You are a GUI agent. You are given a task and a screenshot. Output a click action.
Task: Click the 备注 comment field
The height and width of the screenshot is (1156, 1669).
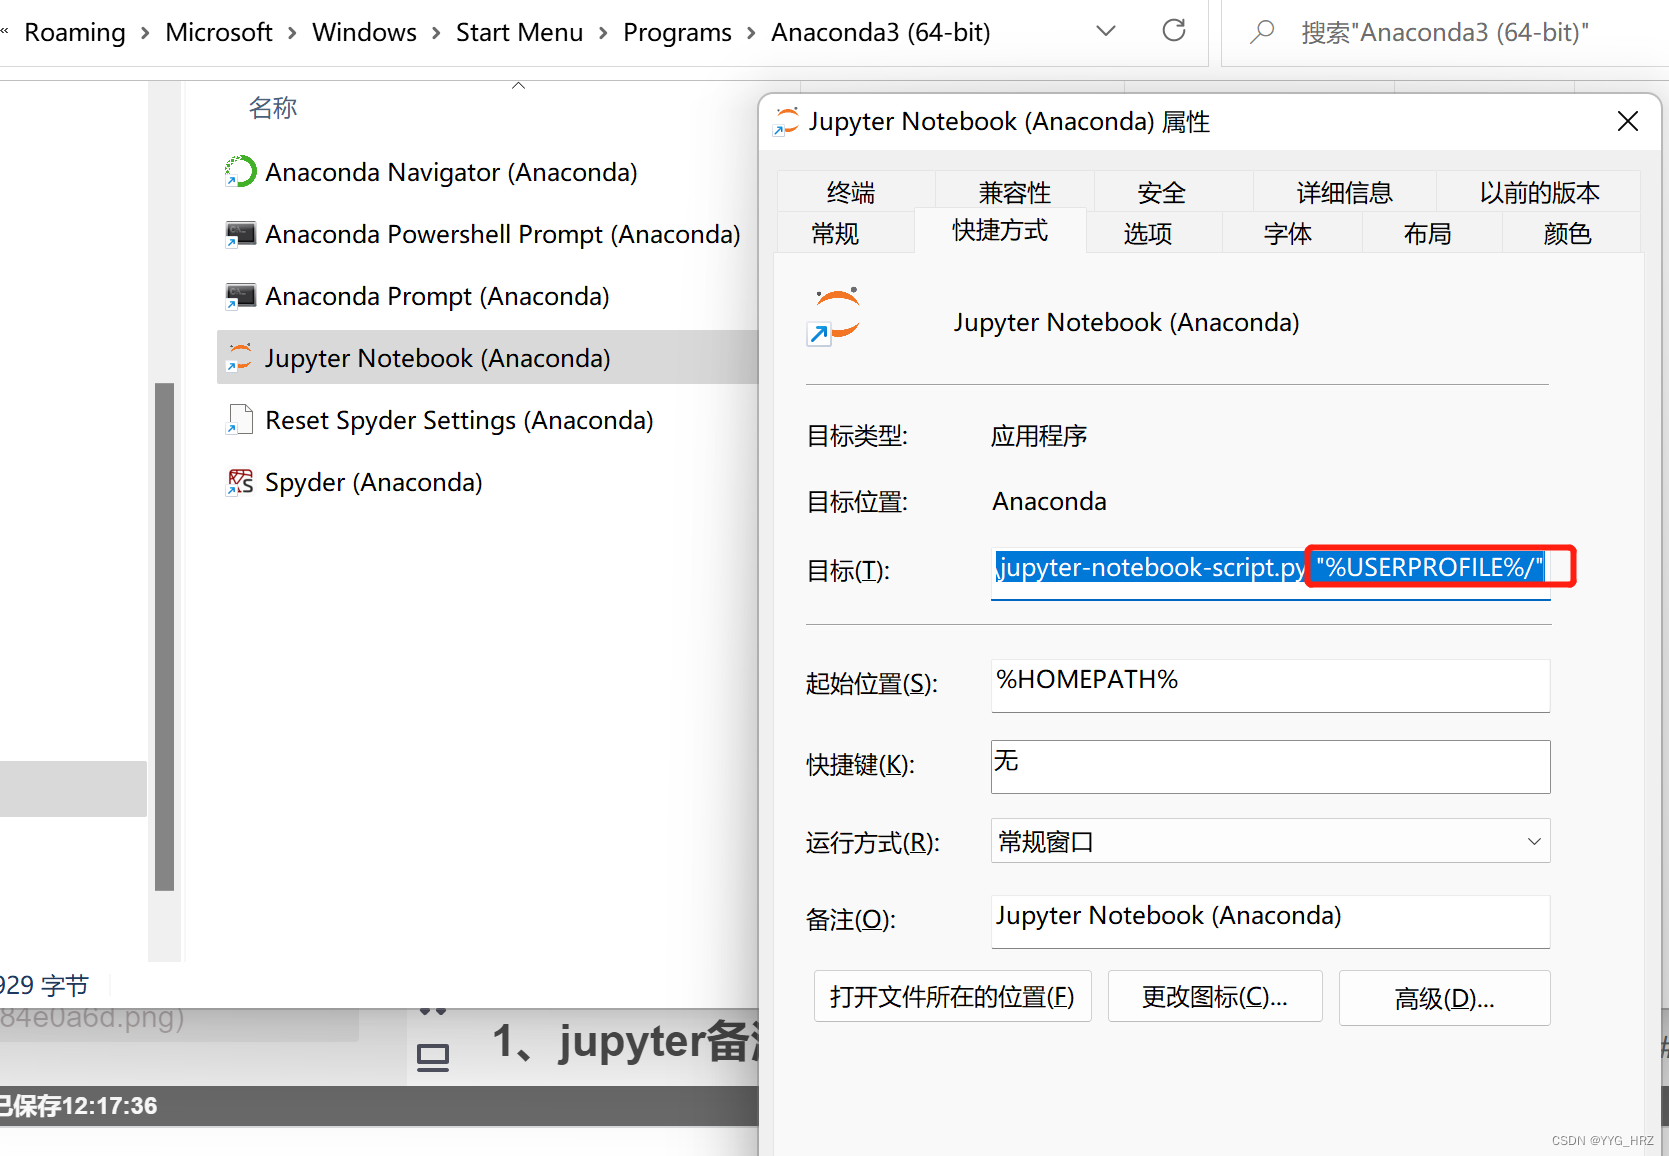[1270, 921]
